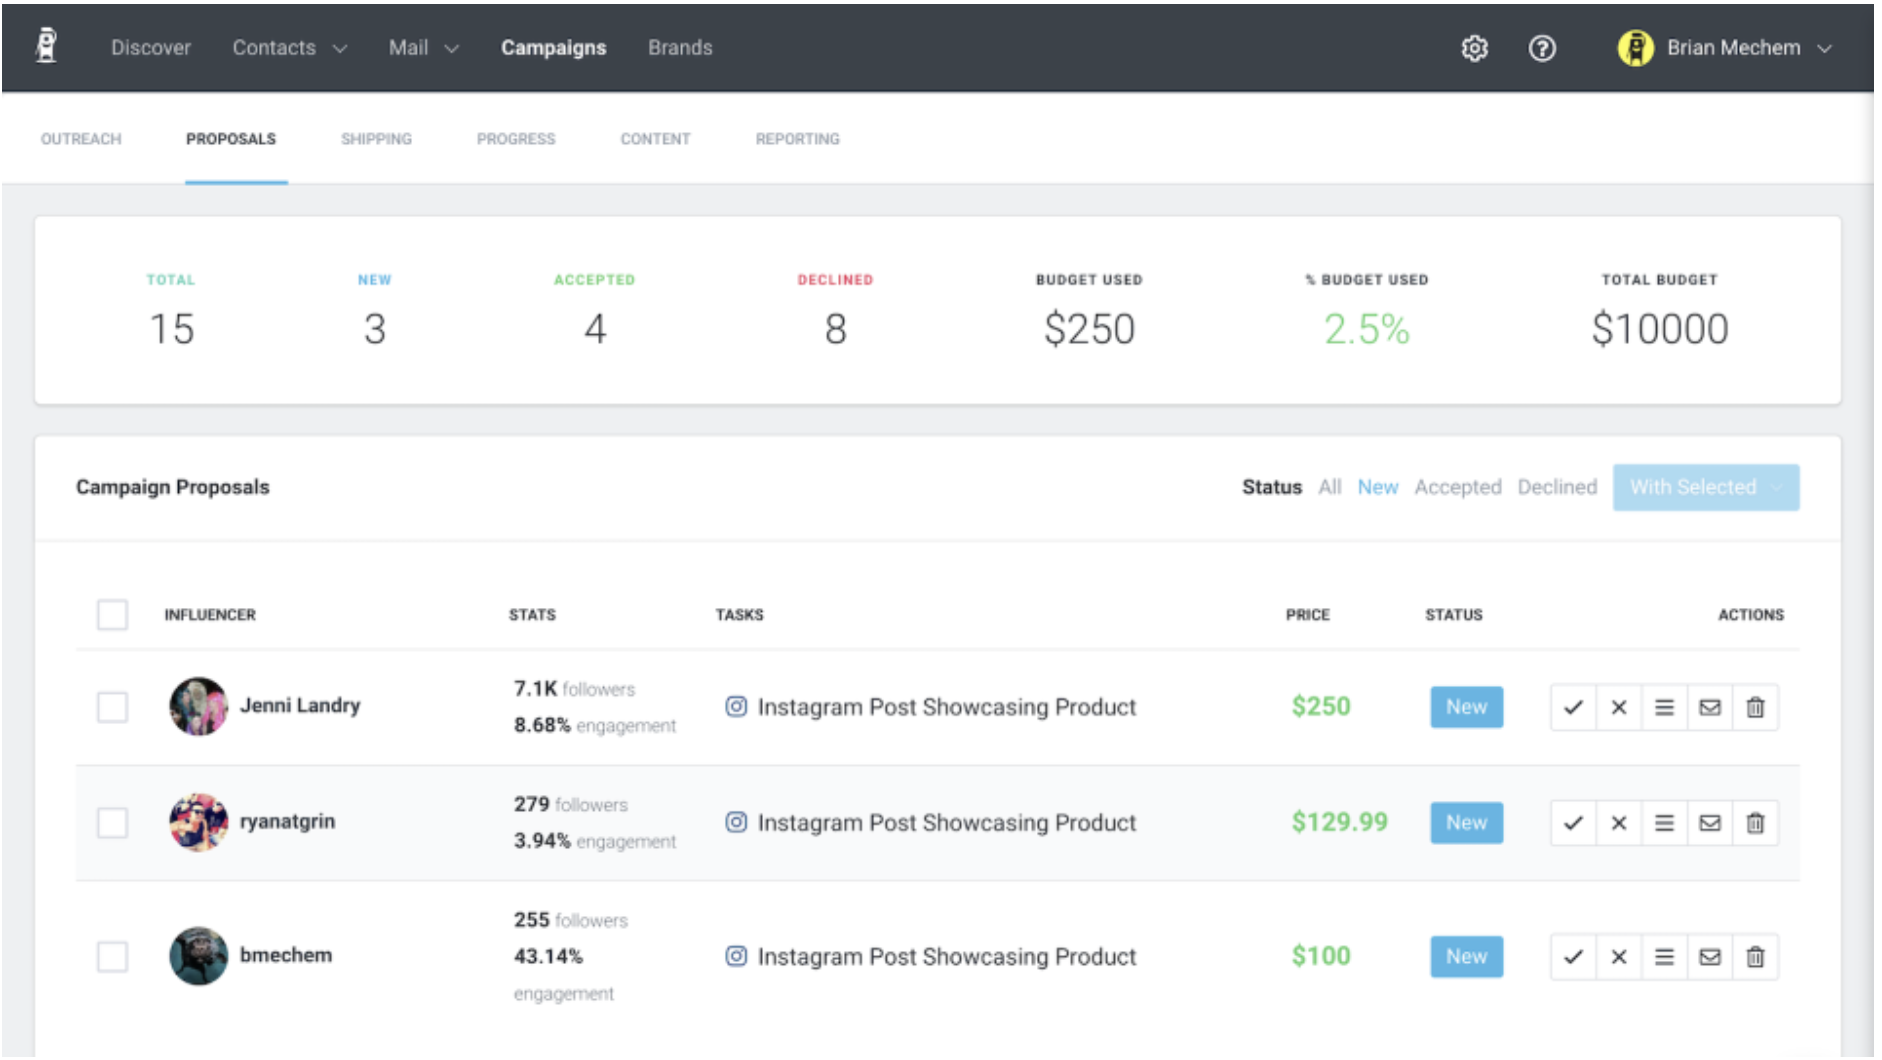
Task: Decline ryanatgrin's proposal with X icon
Action: [1619, 823]
